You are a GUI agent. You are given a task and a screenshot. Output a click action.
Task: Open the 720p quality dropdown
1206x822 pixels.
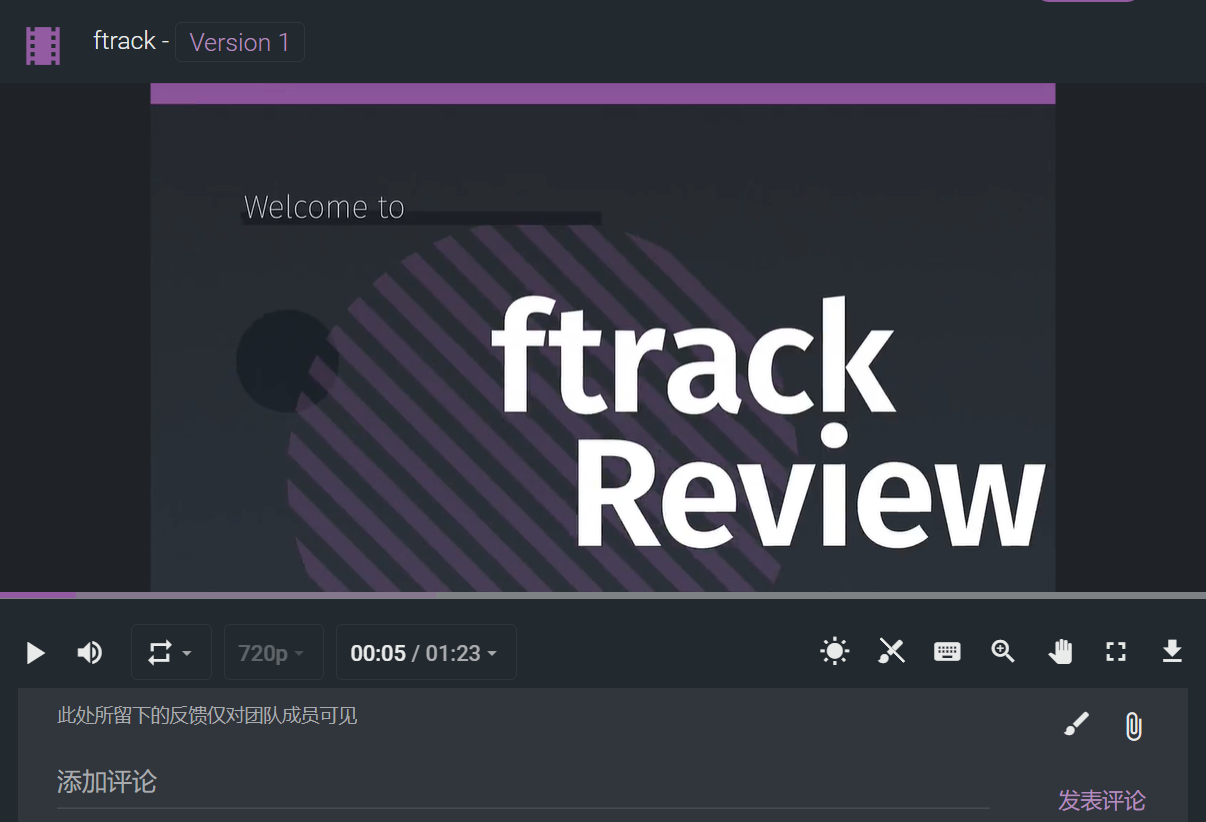[x=271, y=653]
